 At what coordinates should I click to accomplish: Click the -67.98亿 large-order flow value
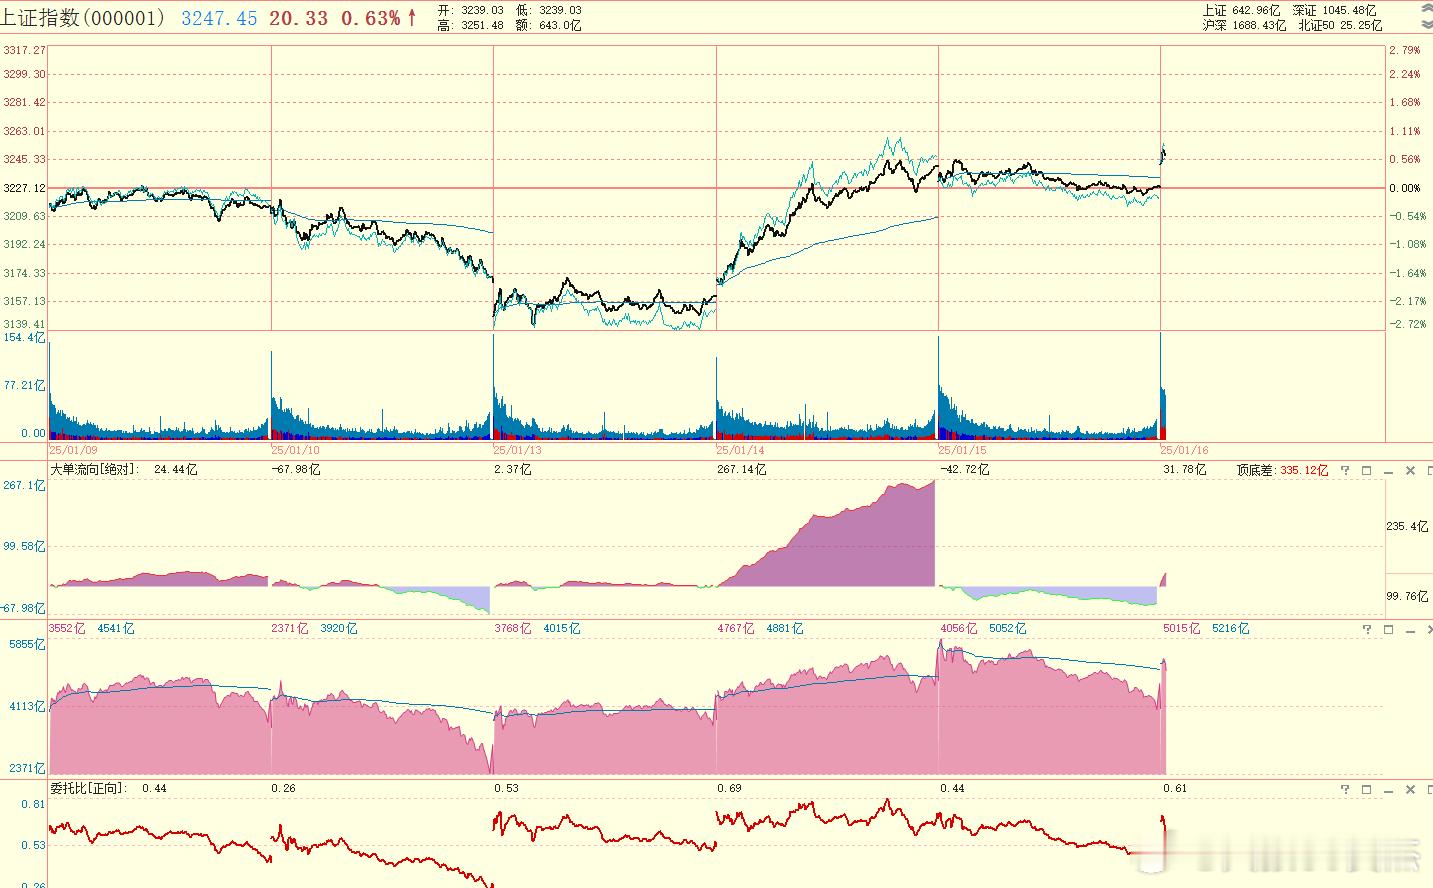click(296, 469)
